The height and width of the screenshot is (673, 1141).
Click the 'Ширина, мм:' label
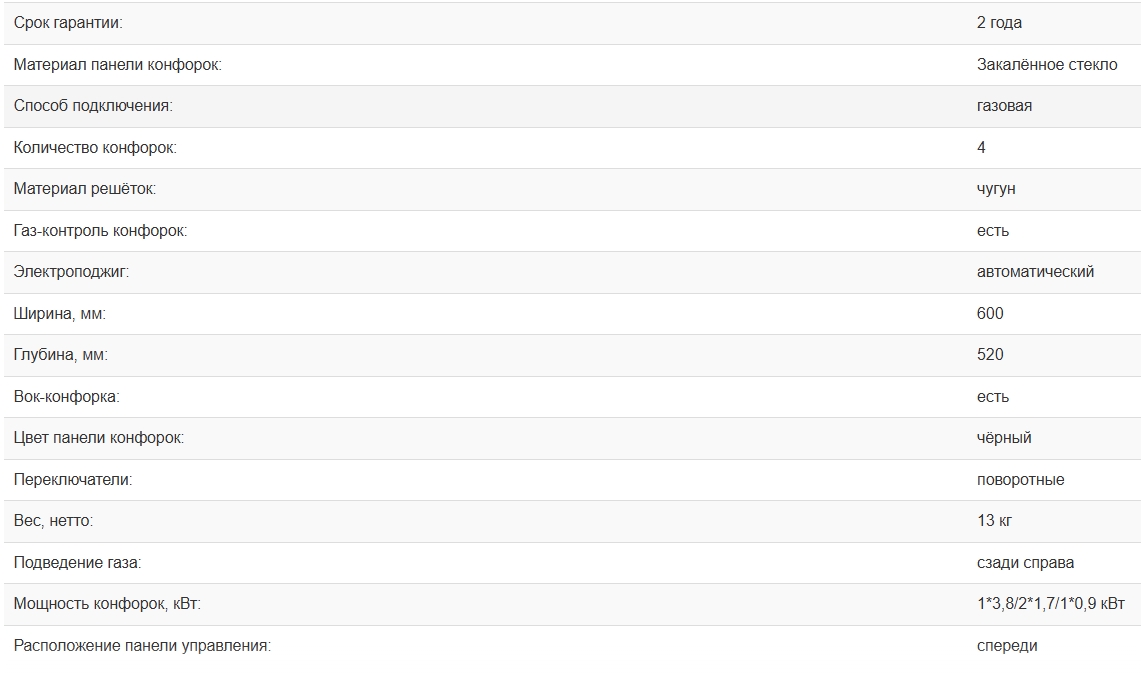click(60, 314)
